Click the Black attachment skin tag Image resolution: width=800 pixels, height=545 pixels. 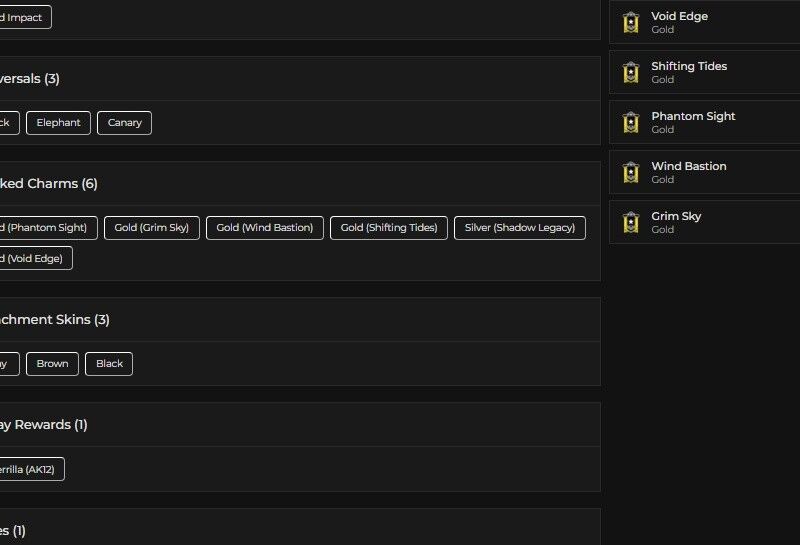pos(109,364)
